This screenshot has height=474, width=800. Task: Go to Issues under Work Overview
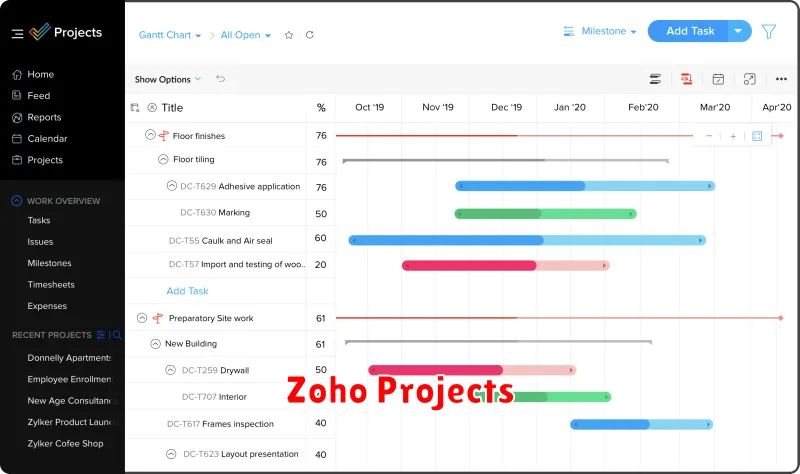(40, 242)
